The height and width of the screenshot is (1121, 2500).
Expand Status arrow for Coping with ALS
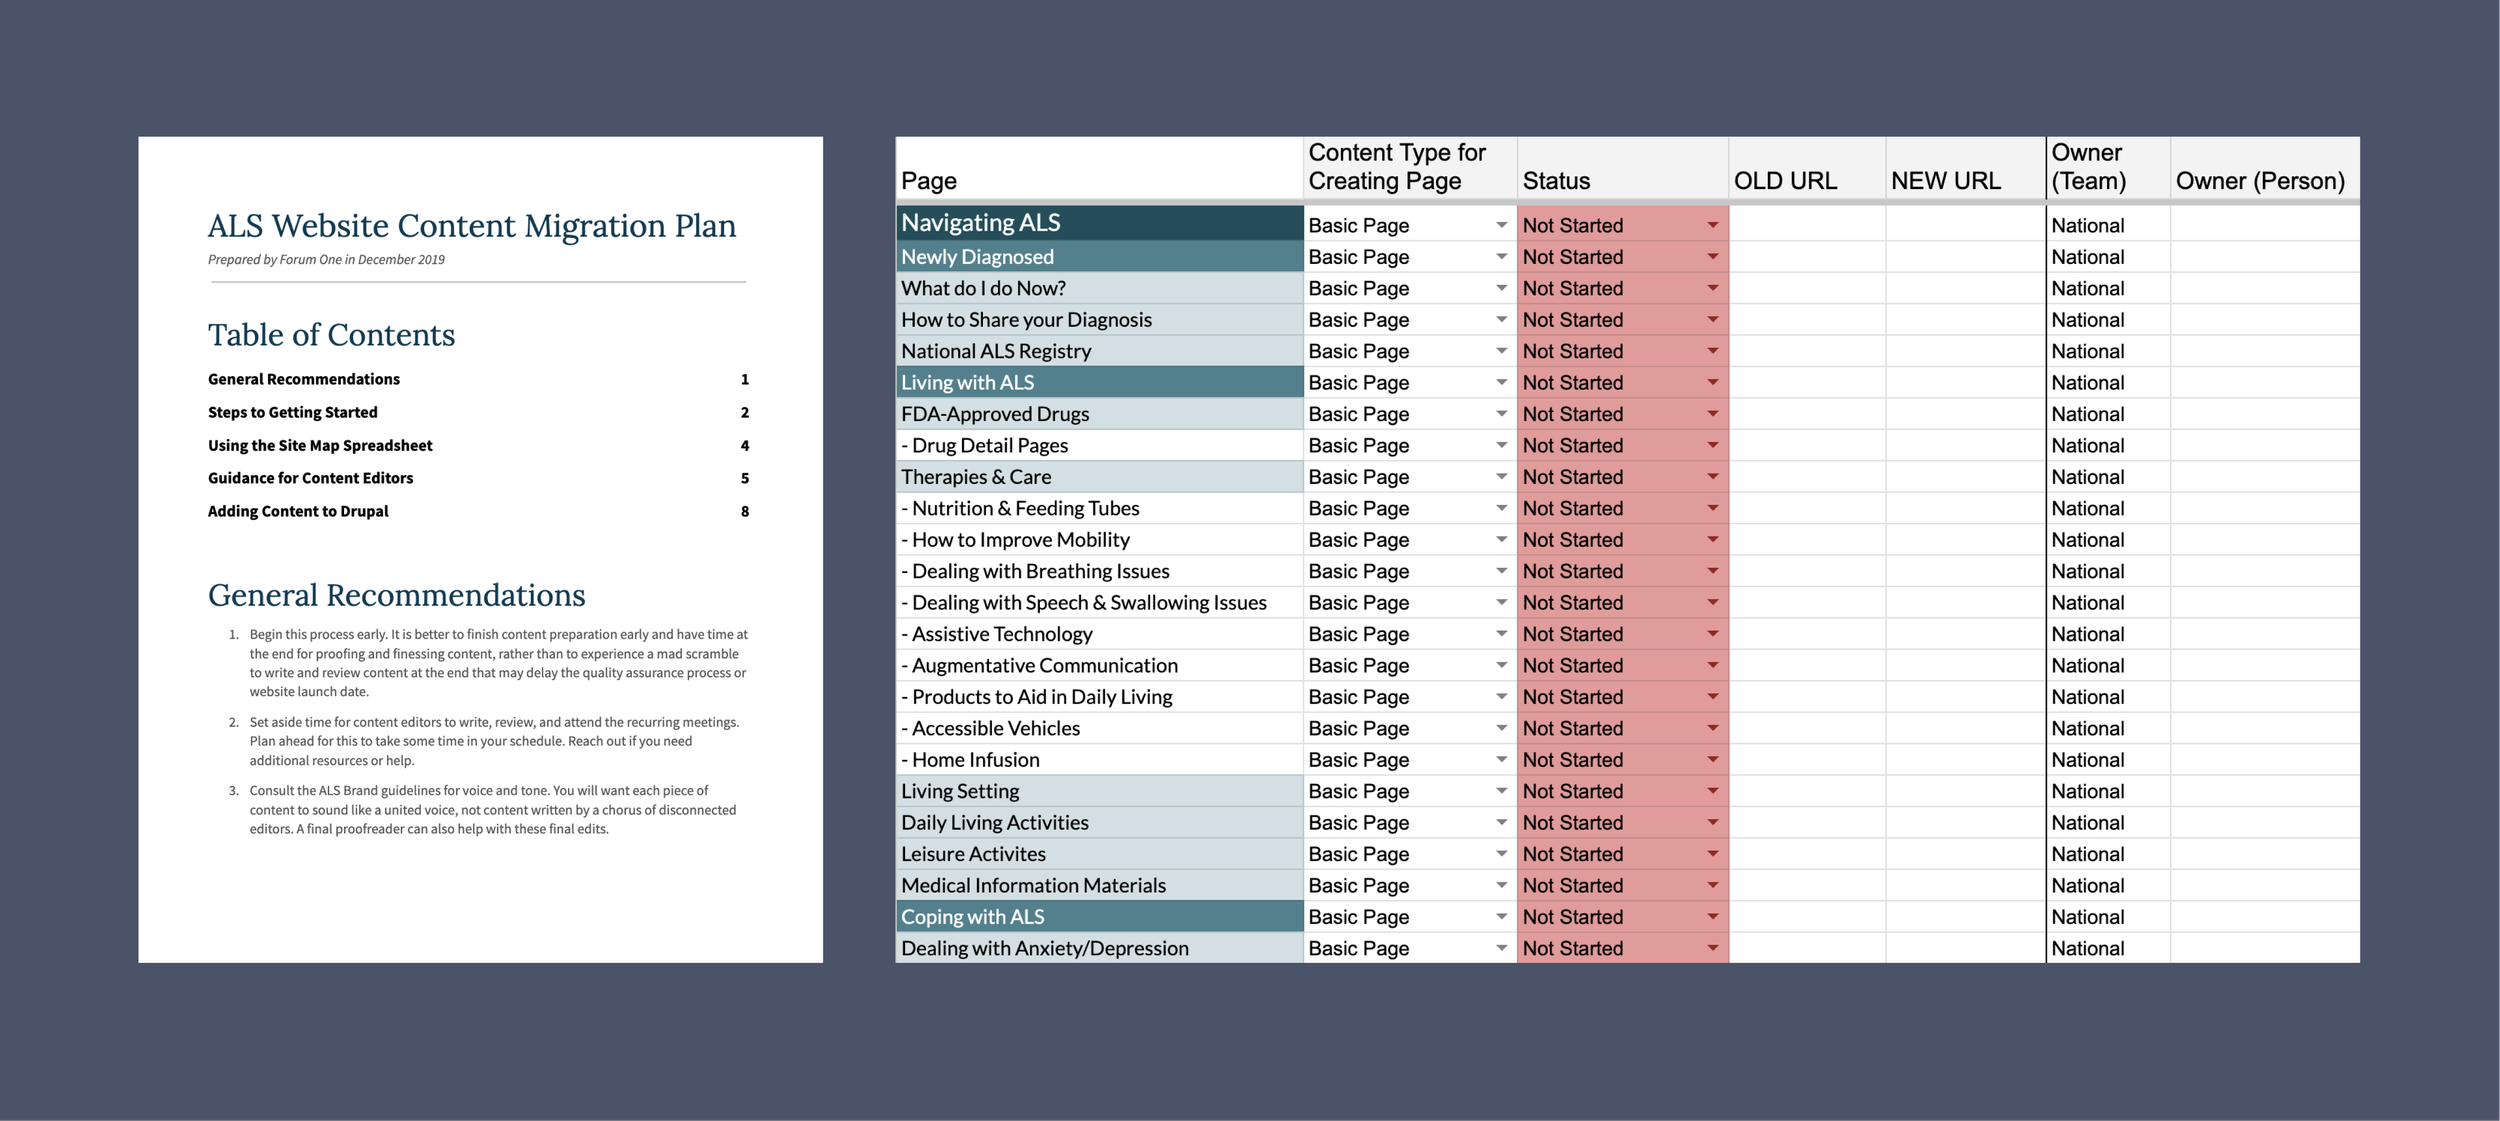pos(1712,917)
